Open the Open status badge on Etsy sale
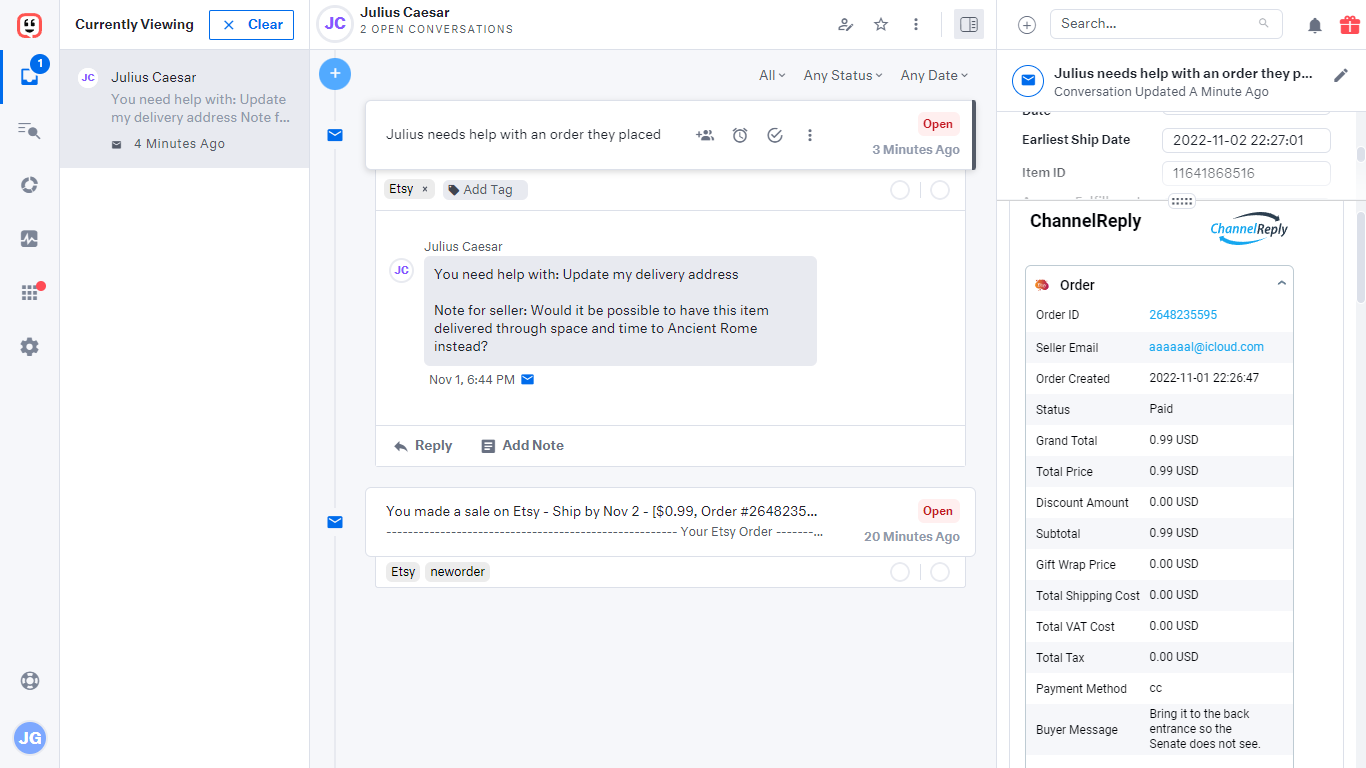The height and width of the screenshot is (768, 1366). click(x=938, y=511)
